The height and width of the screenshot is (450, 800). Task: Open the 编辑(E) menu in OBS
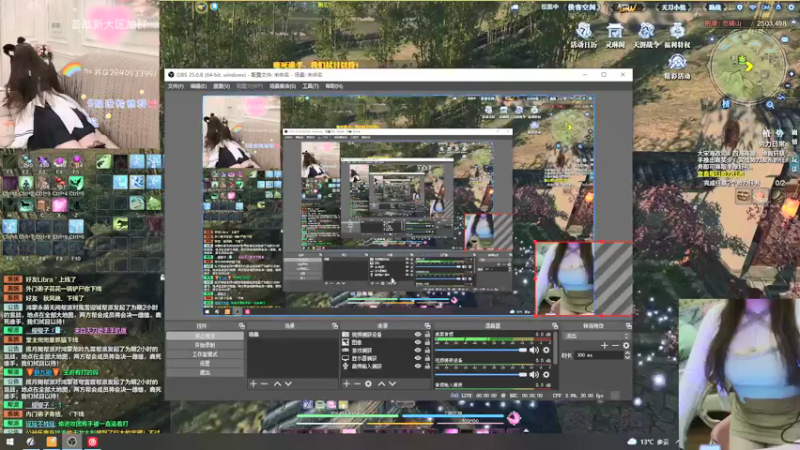click(x=198, y=86)
